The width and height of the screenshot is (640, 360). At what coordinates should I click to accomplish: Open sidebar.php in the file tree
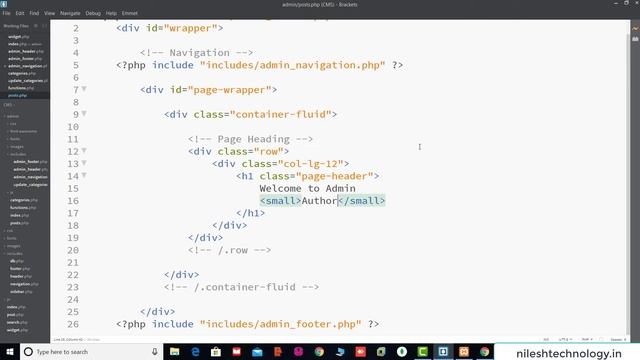coord(21,292)
